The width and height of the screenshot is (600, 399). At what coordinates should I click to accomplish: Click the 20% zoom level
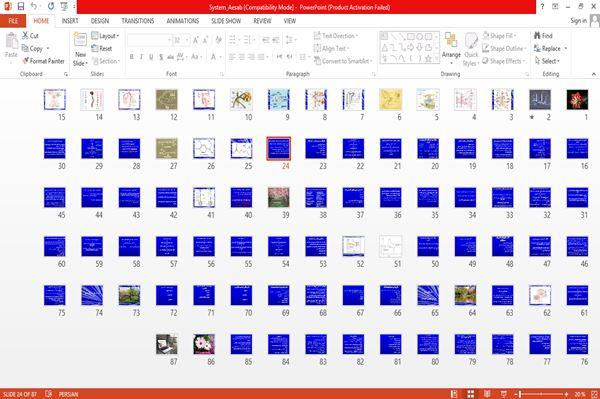click(x=579, y=394)
